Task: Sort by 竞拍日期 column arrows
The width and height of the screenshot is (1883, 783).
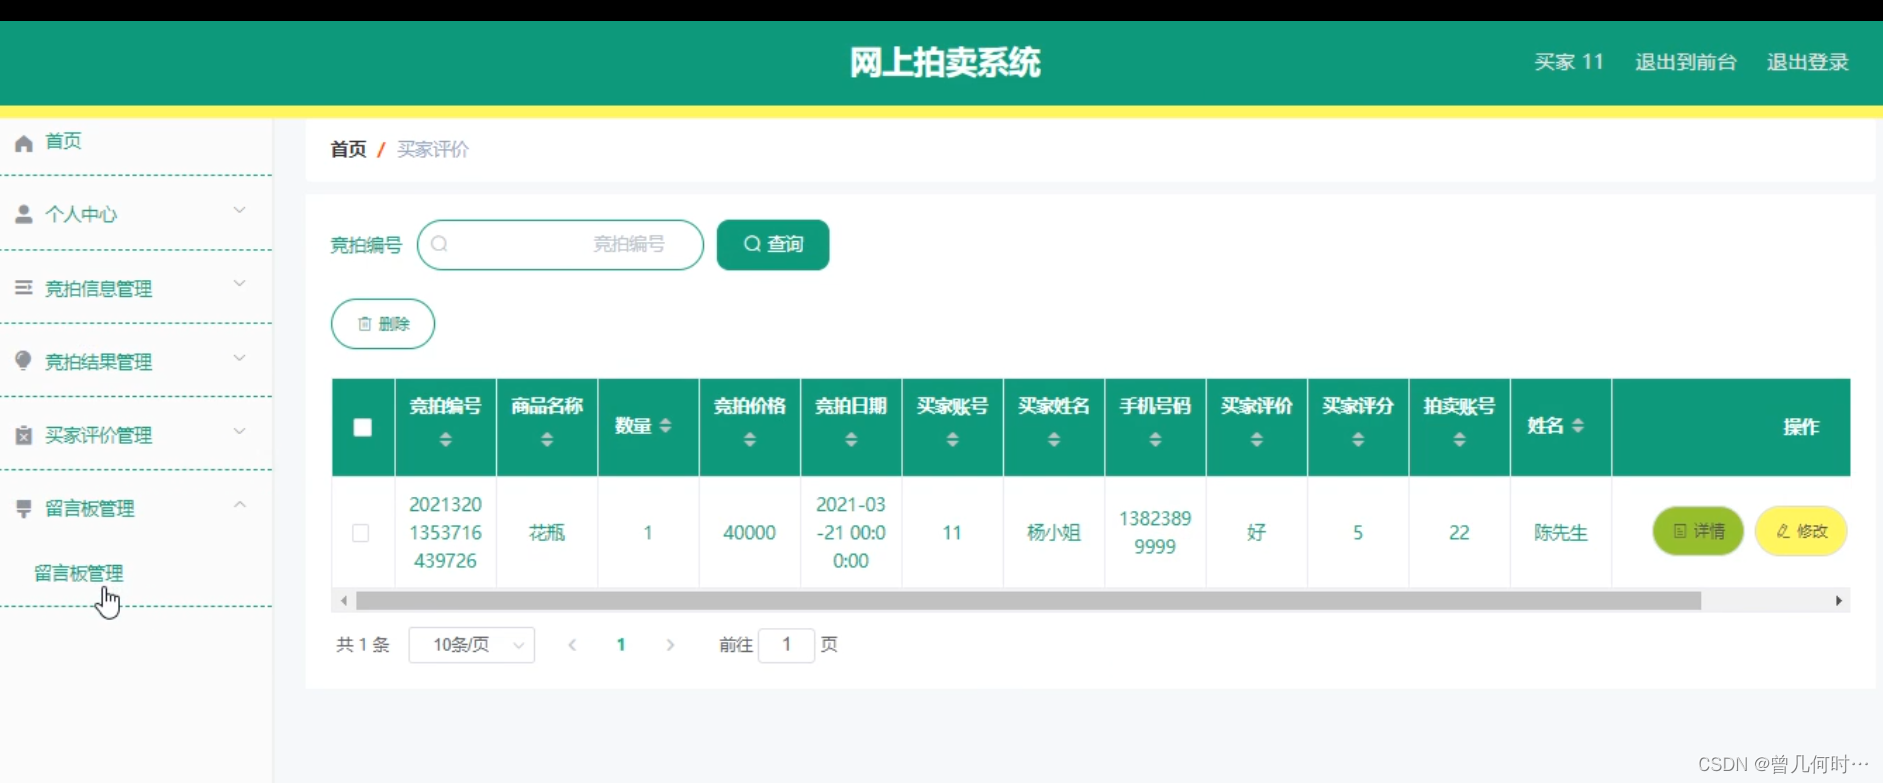Action: (851, 439)
